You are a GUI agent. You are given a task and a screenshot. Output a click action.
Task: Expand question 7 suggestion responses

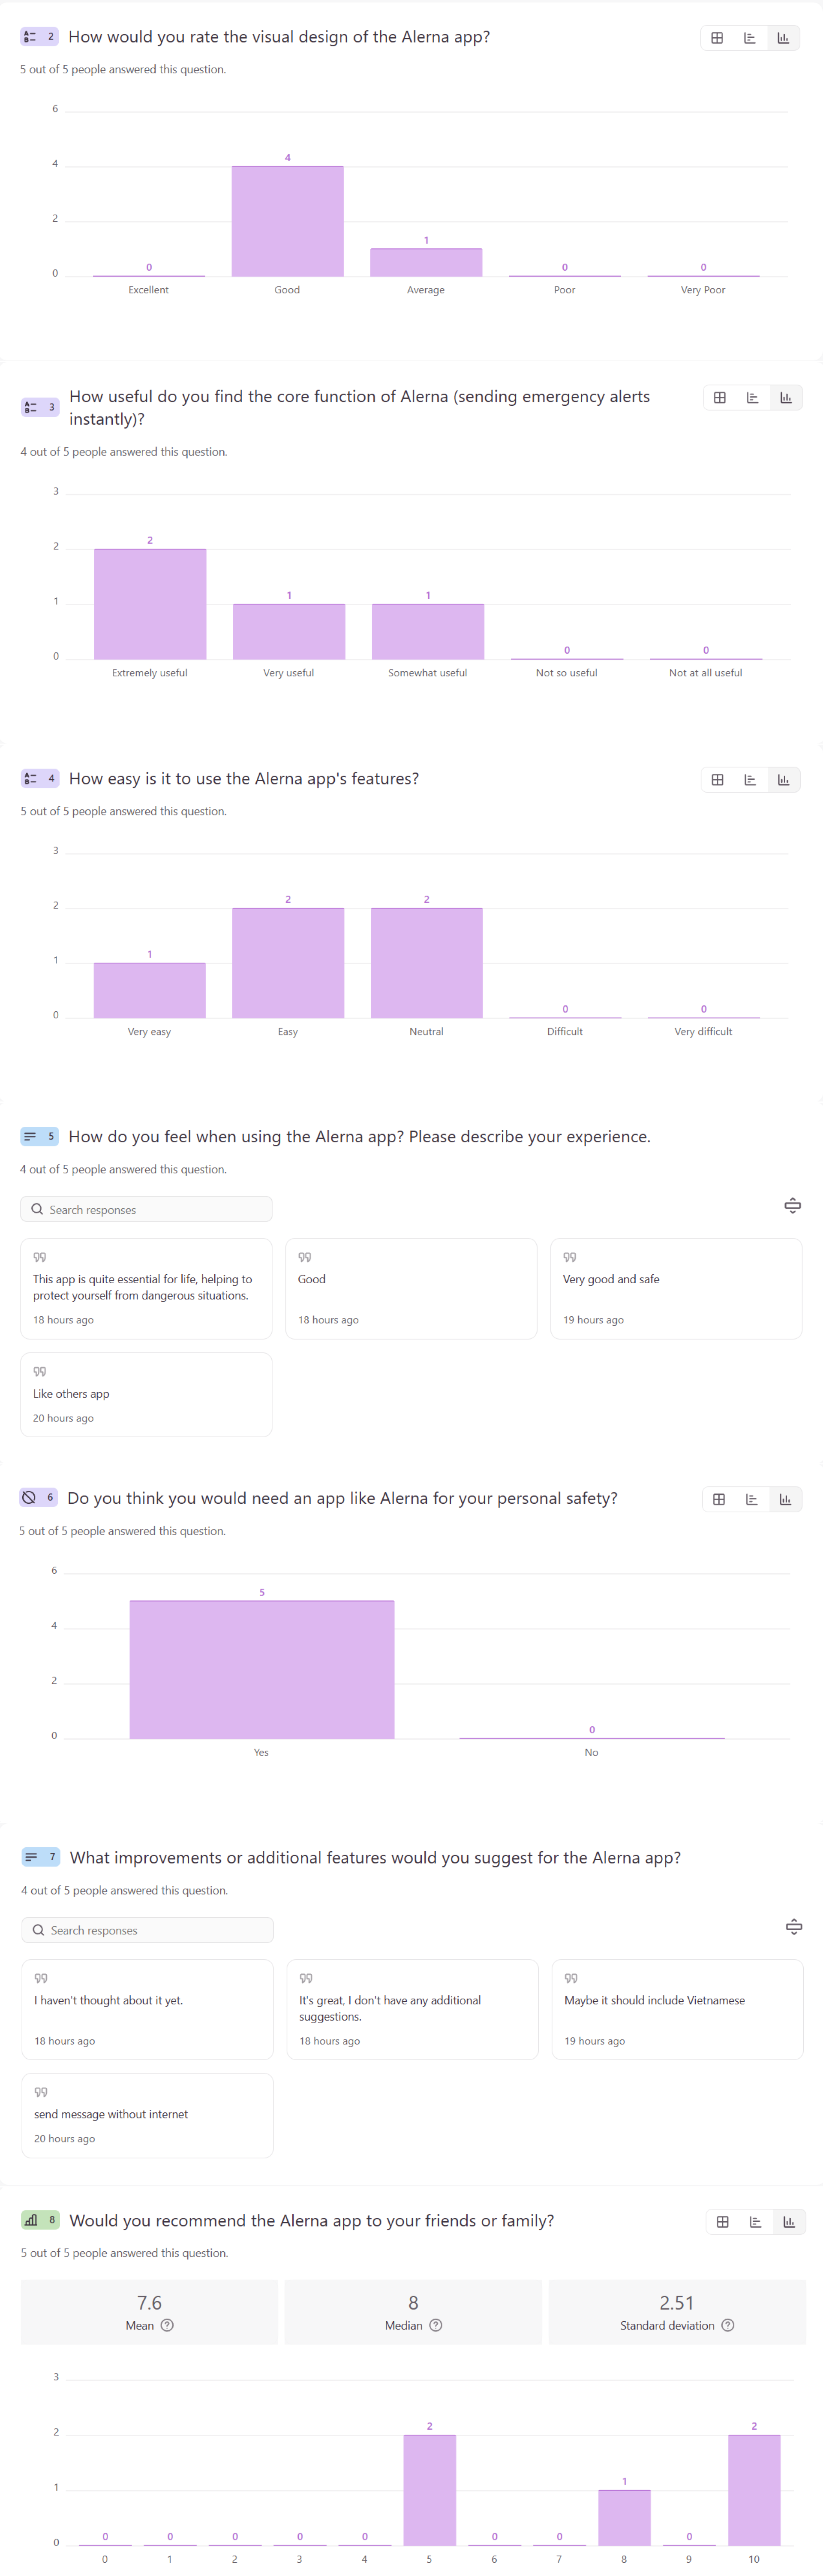[794, 1927]
